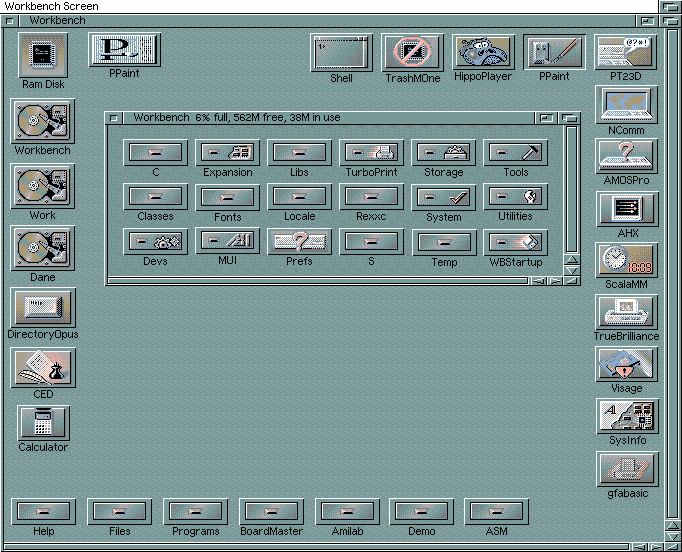The image size is (682, 552).
Task: Launch the Calculator
Action: tap(43, 423)
